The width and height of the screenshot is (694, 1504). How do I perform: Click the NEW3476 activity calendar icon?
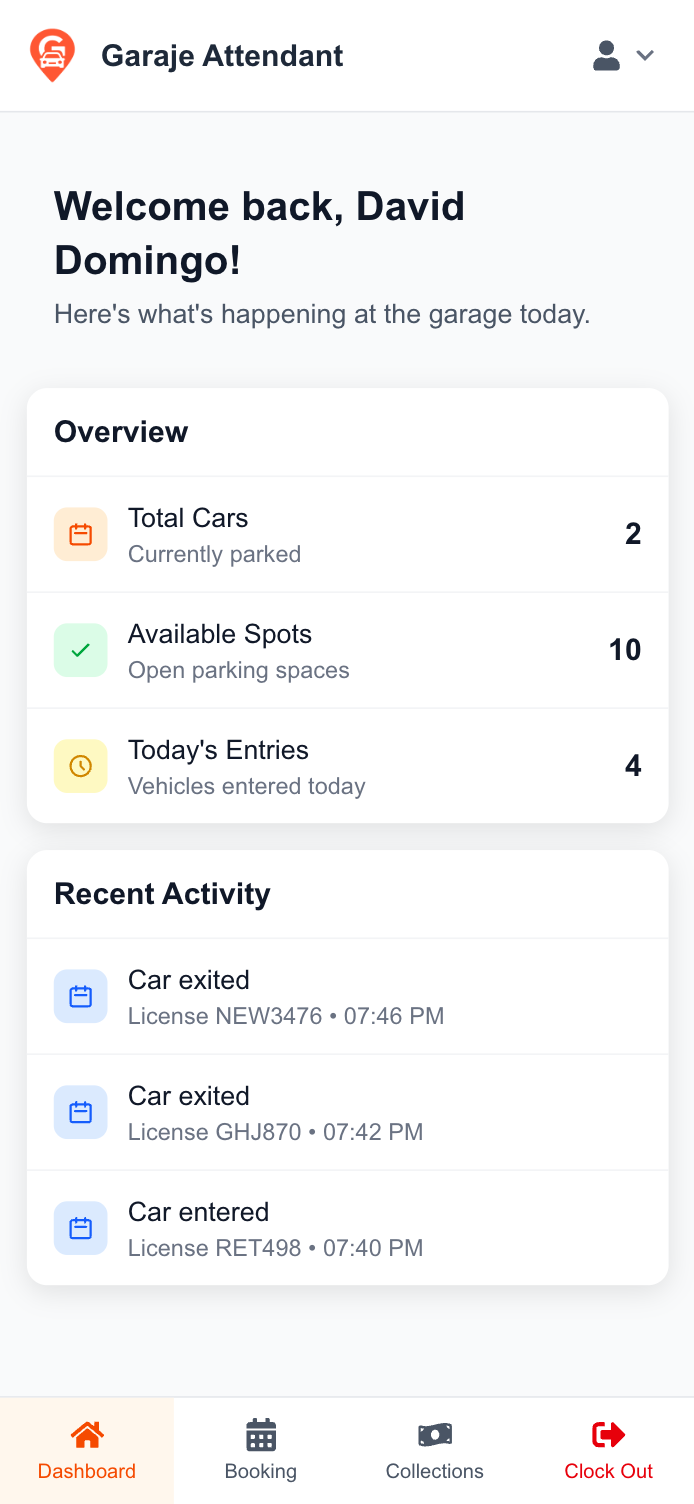81,996
